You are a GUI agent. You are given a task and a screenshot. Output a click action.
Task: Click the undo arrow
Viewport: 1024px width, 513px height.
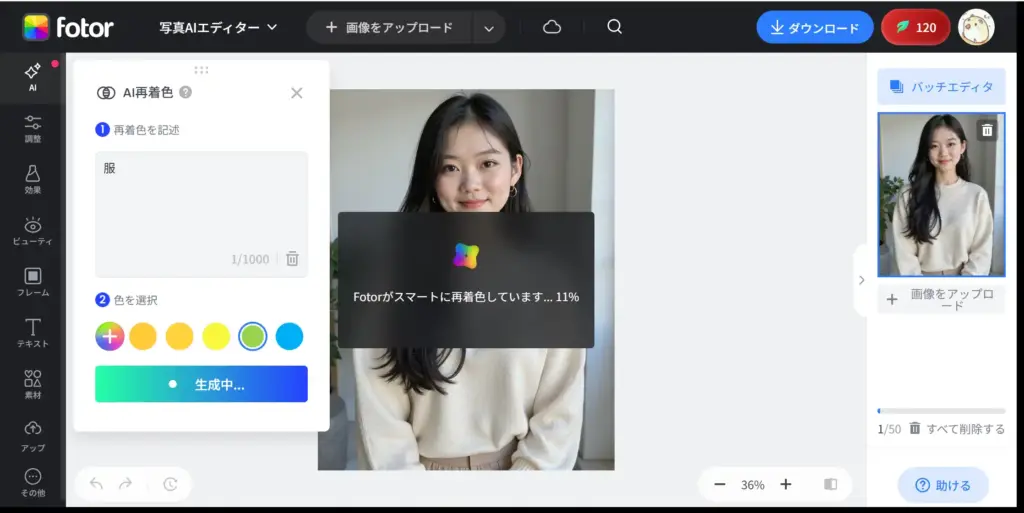click(x=97, y=484)
